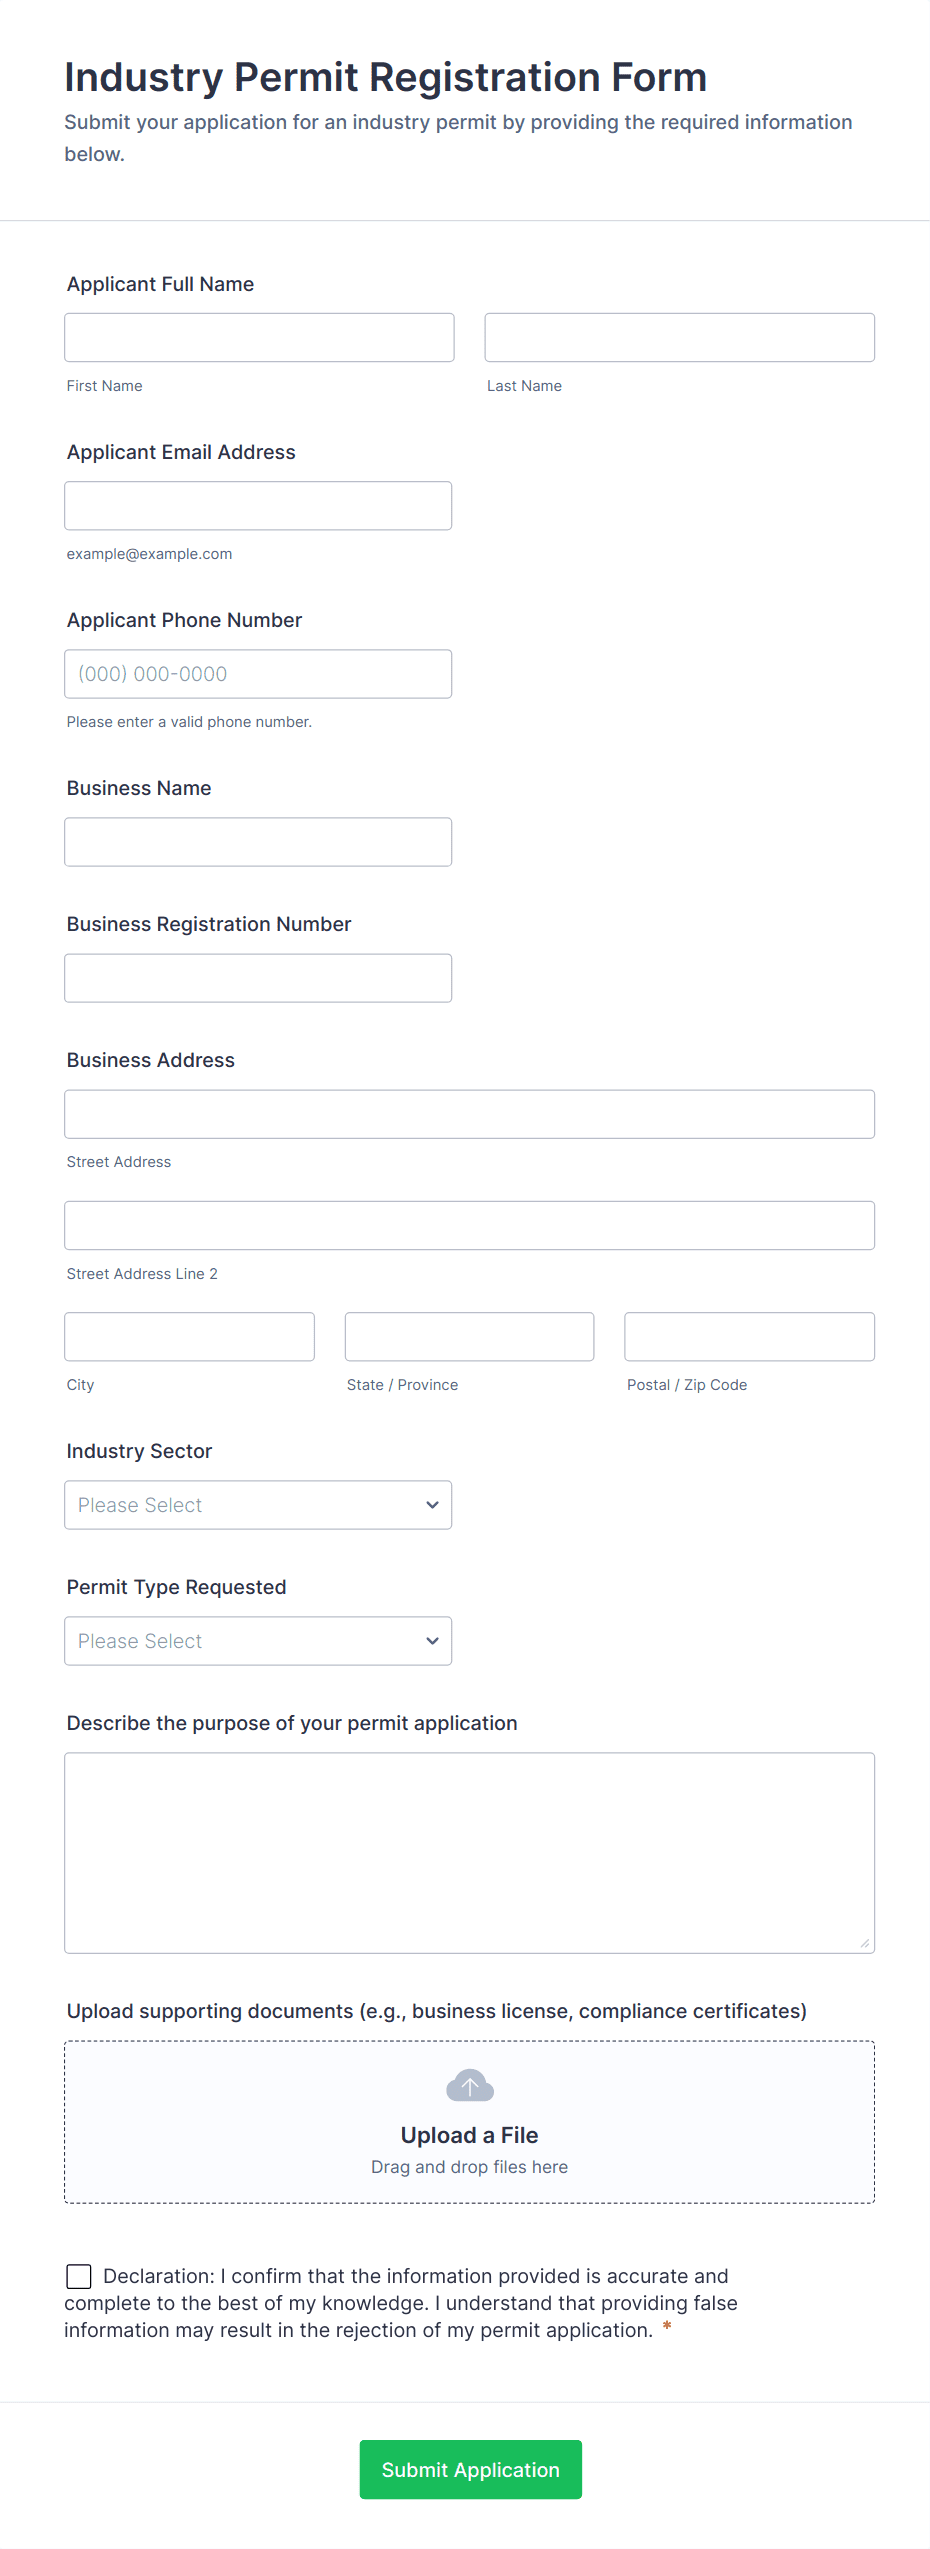The width and height of the screenshot is (930, 2549).
Task: Click the City input box
Action: click(x=189, y=1336)
